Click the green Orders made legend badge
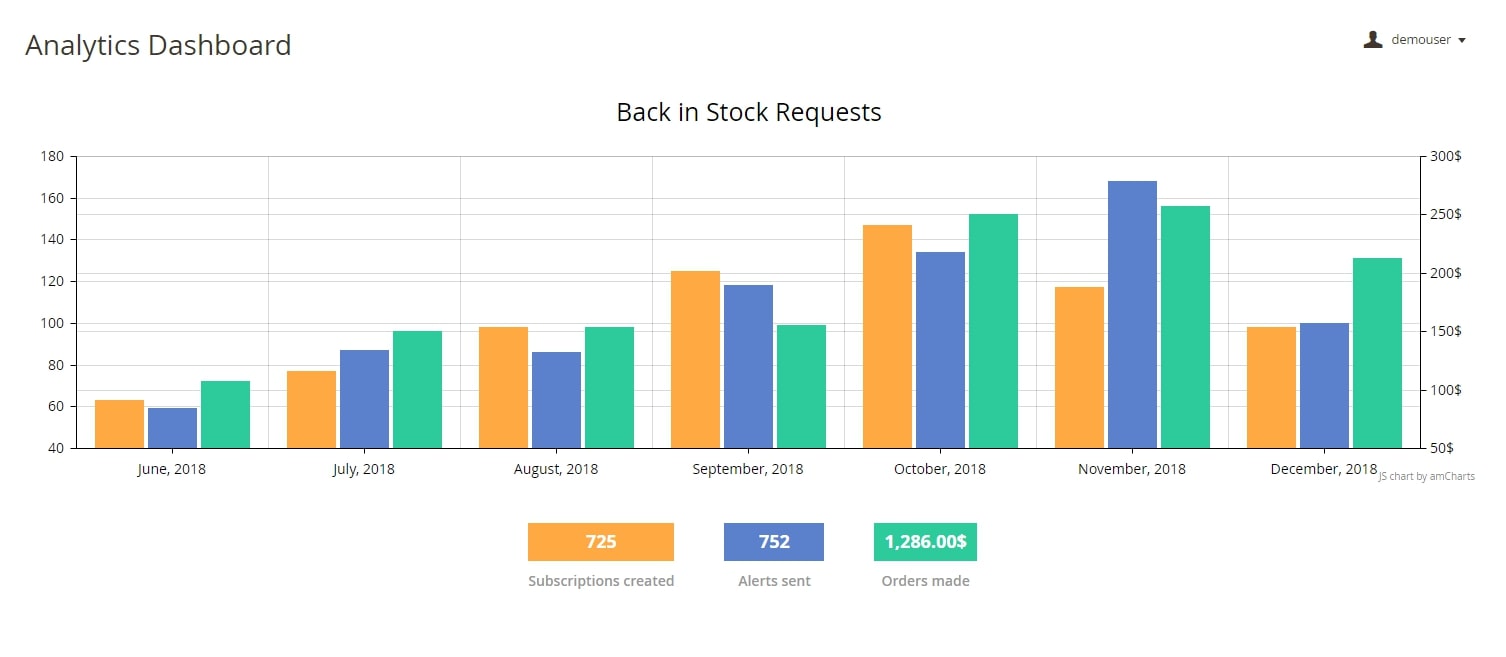The image size is (1506, 657). [925, 541]
